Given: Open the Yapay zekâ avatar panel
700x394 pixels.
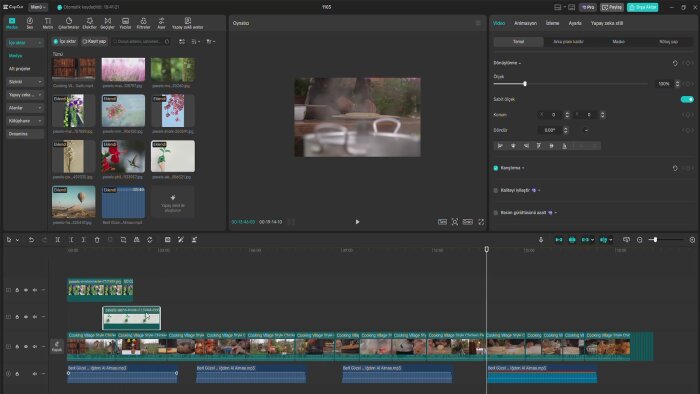Looking at the screenshot, I should [x=188, y=23].
